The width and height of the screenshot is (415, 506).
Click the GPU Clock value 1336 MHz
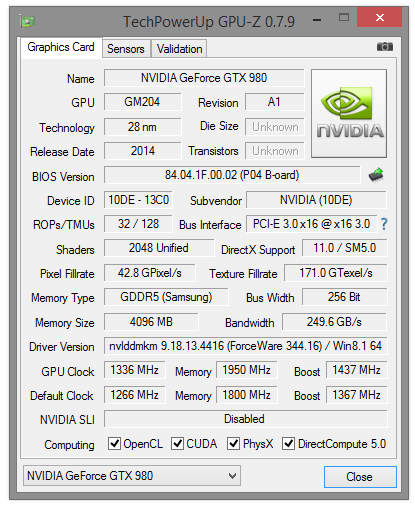(134, 370)
